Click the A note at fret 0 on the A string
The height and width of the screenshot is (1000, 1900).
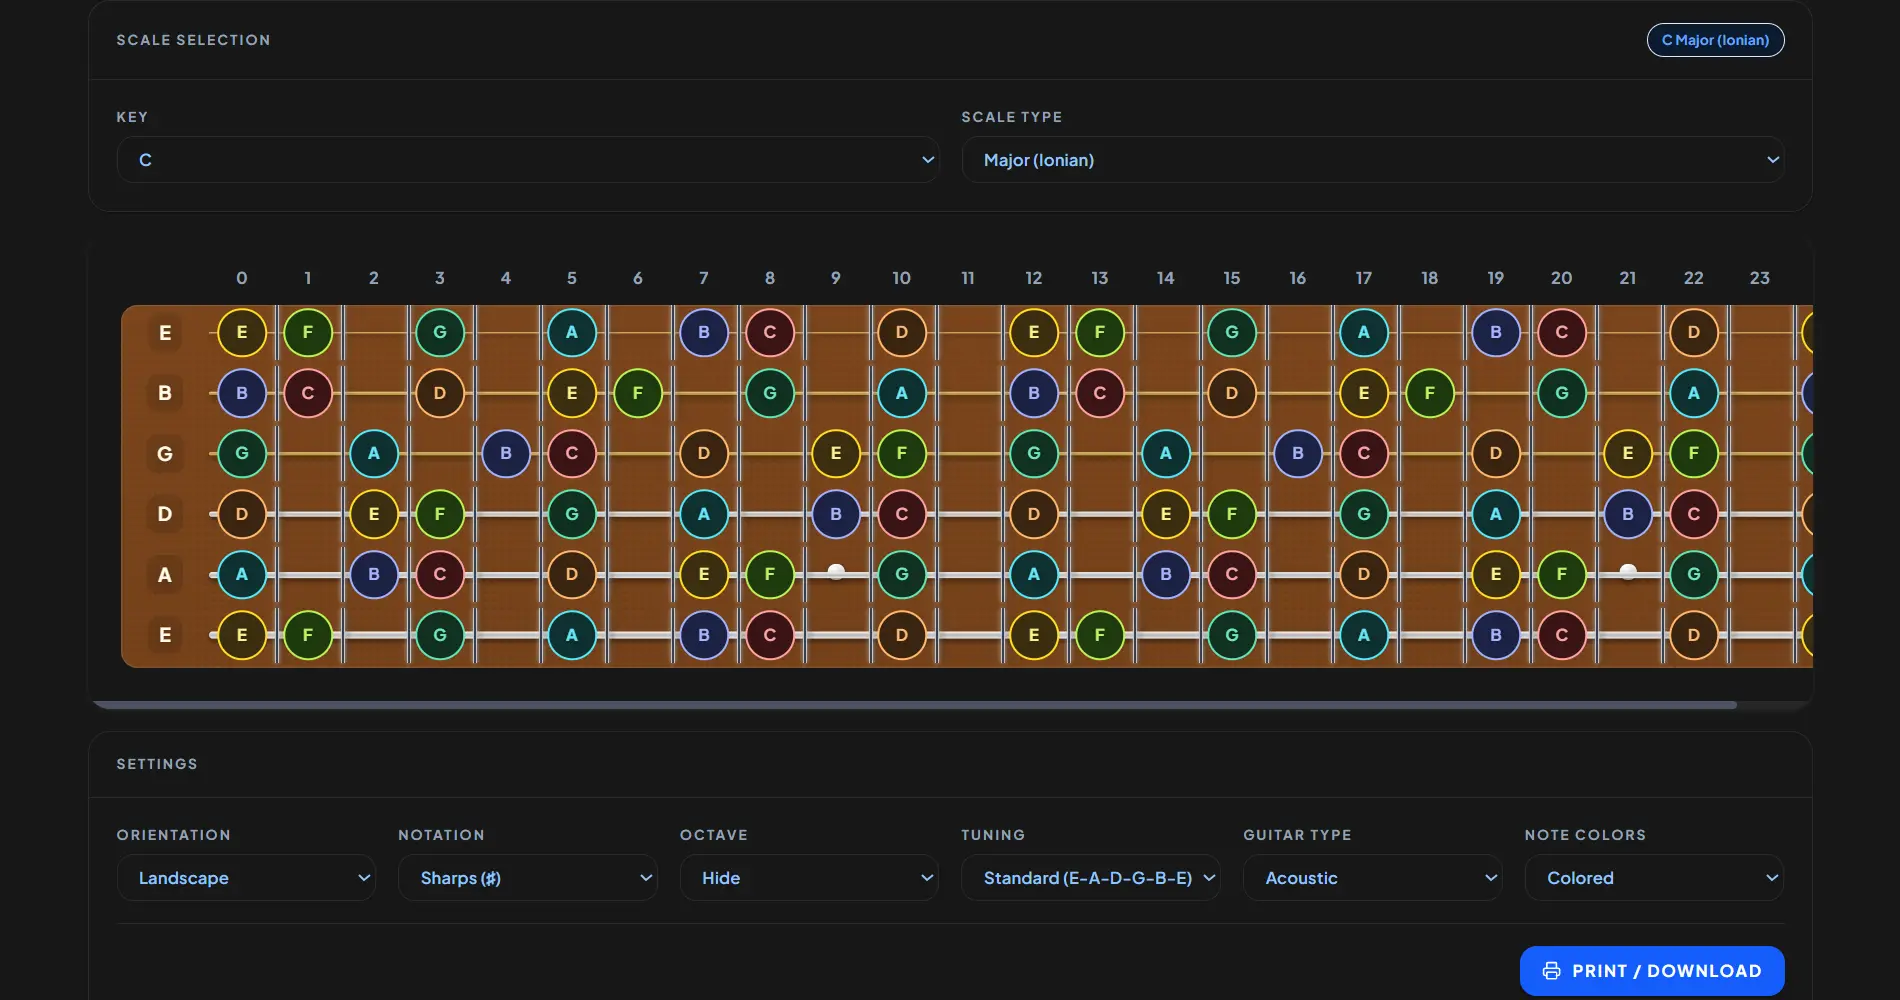[242, 575]
